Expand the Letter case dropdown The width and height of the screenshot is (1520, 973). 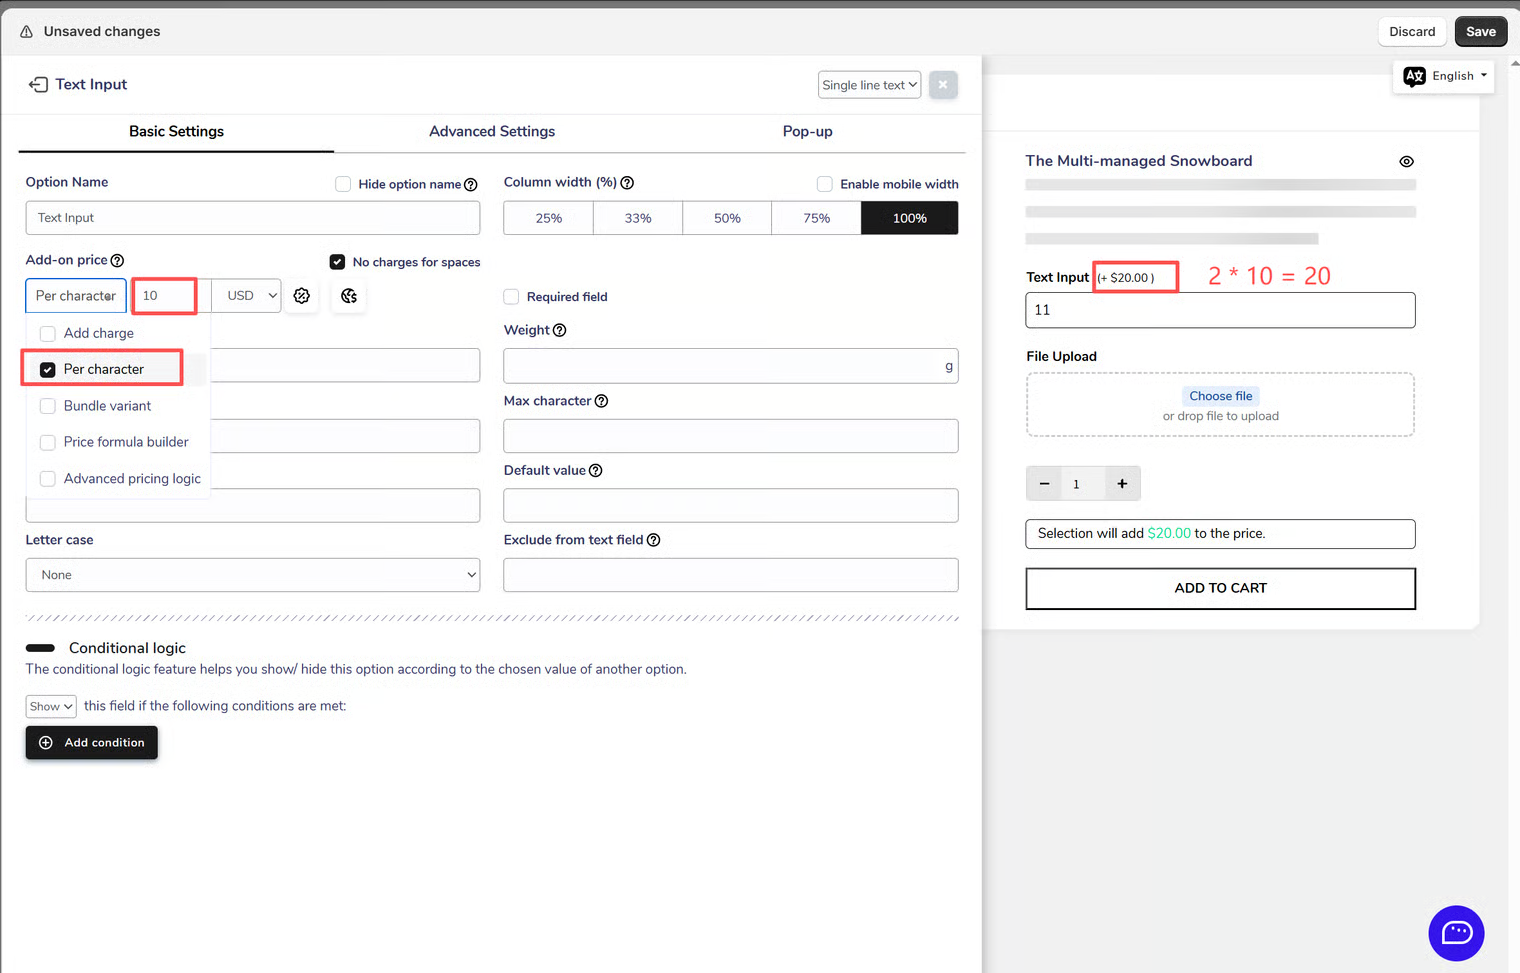tap(252, 575)
